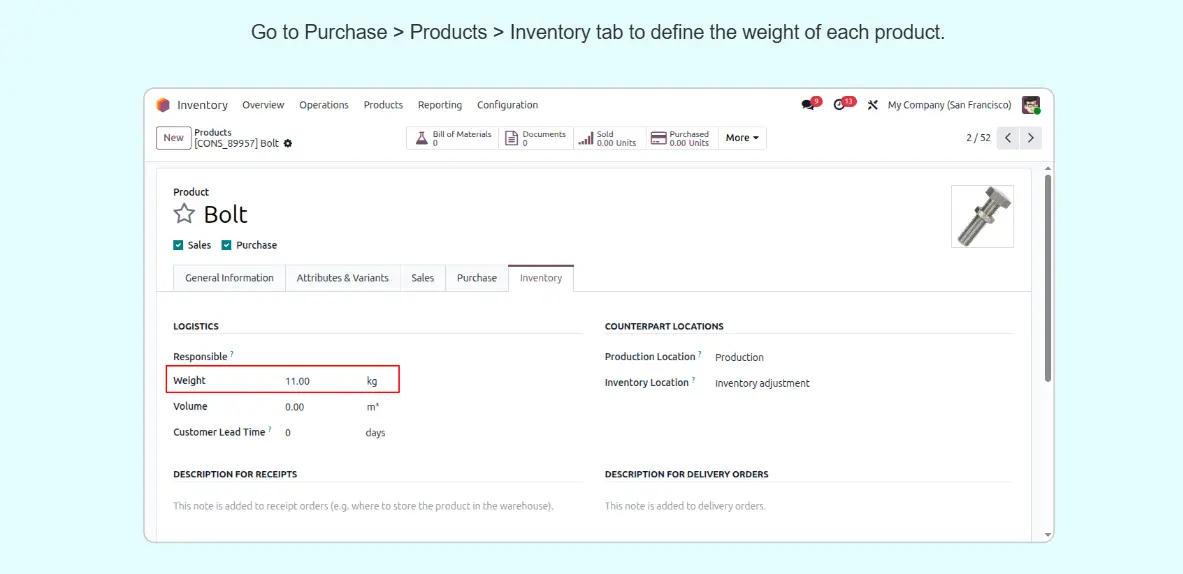The height and width of the screenshot is (574, 1183).
Task: Expand the More dropdown
Action: click(x=742, y=138)
